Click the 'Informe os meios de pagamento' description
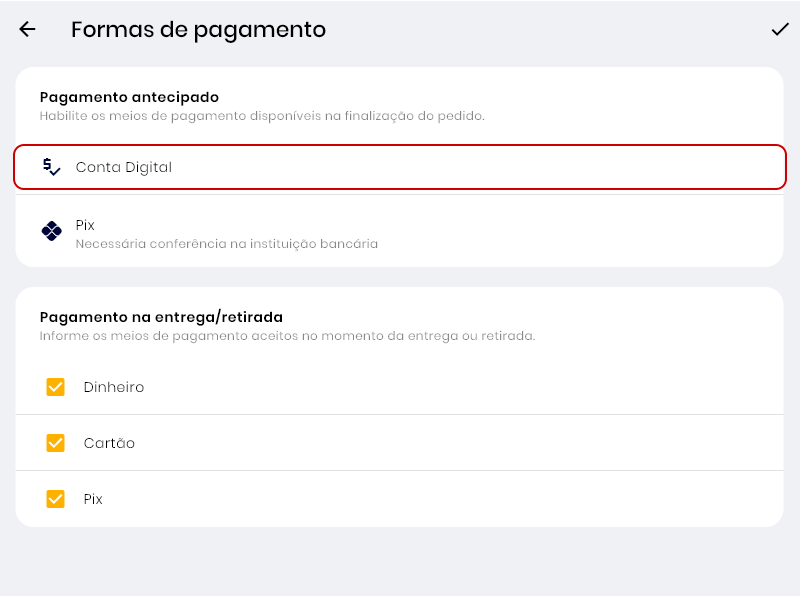Viewport: 800px width, 596px height. 287,336
